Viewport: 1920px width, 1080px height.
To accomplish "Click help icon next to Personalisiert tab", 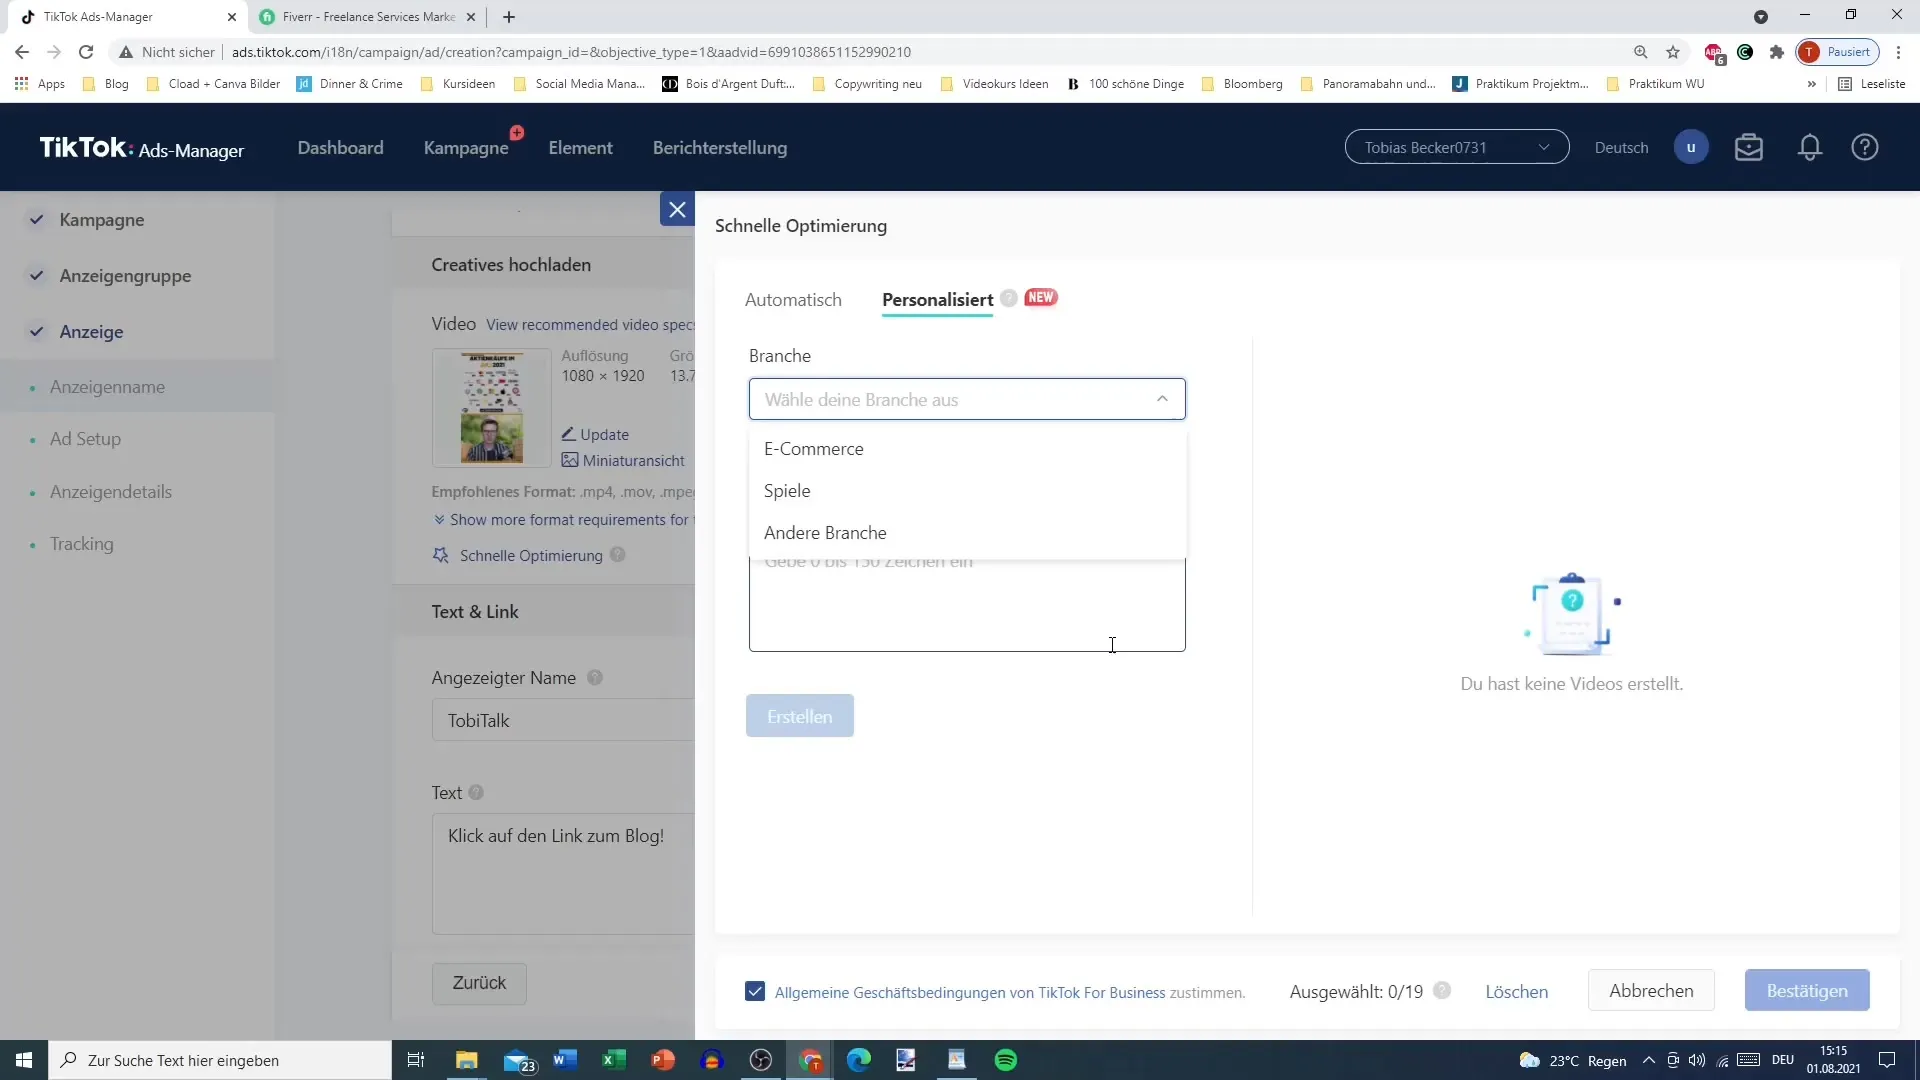I will coord(1009,298).
